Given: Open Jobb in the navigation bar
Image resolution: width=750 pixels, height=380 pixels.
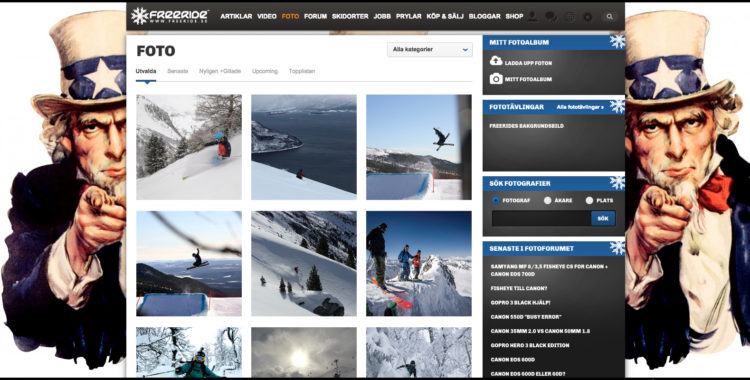Looking at the screenshot, I should [382, 16].
